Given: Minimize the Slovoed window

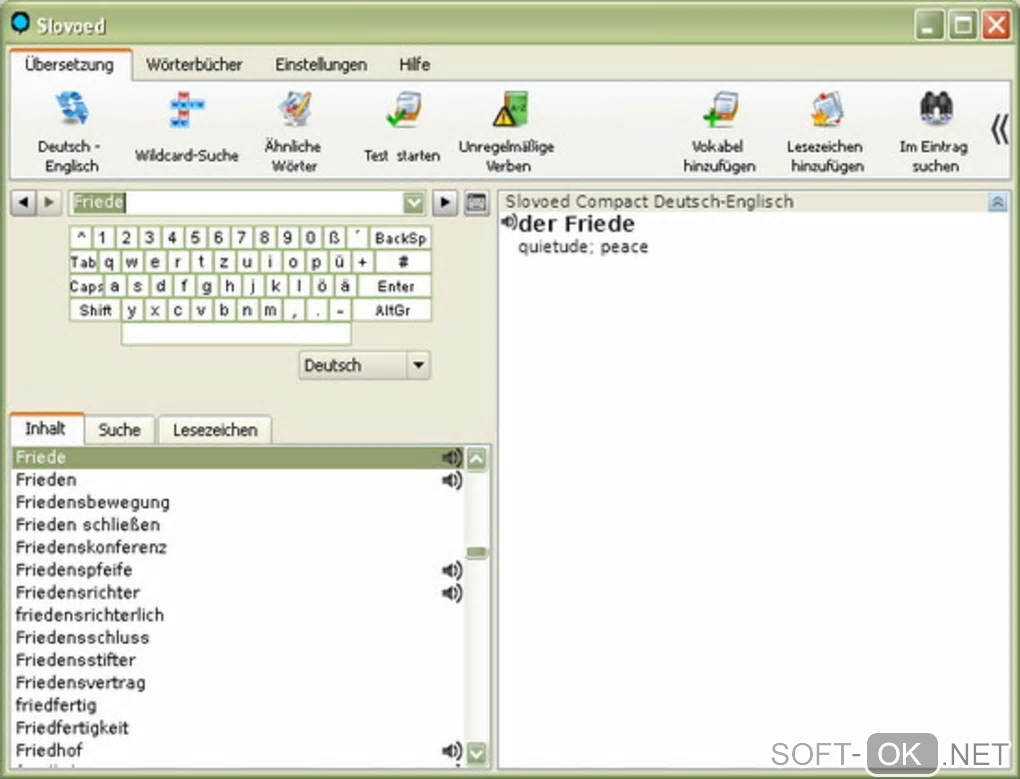Looking at the screenshot, I should click(x=929, y=25).
